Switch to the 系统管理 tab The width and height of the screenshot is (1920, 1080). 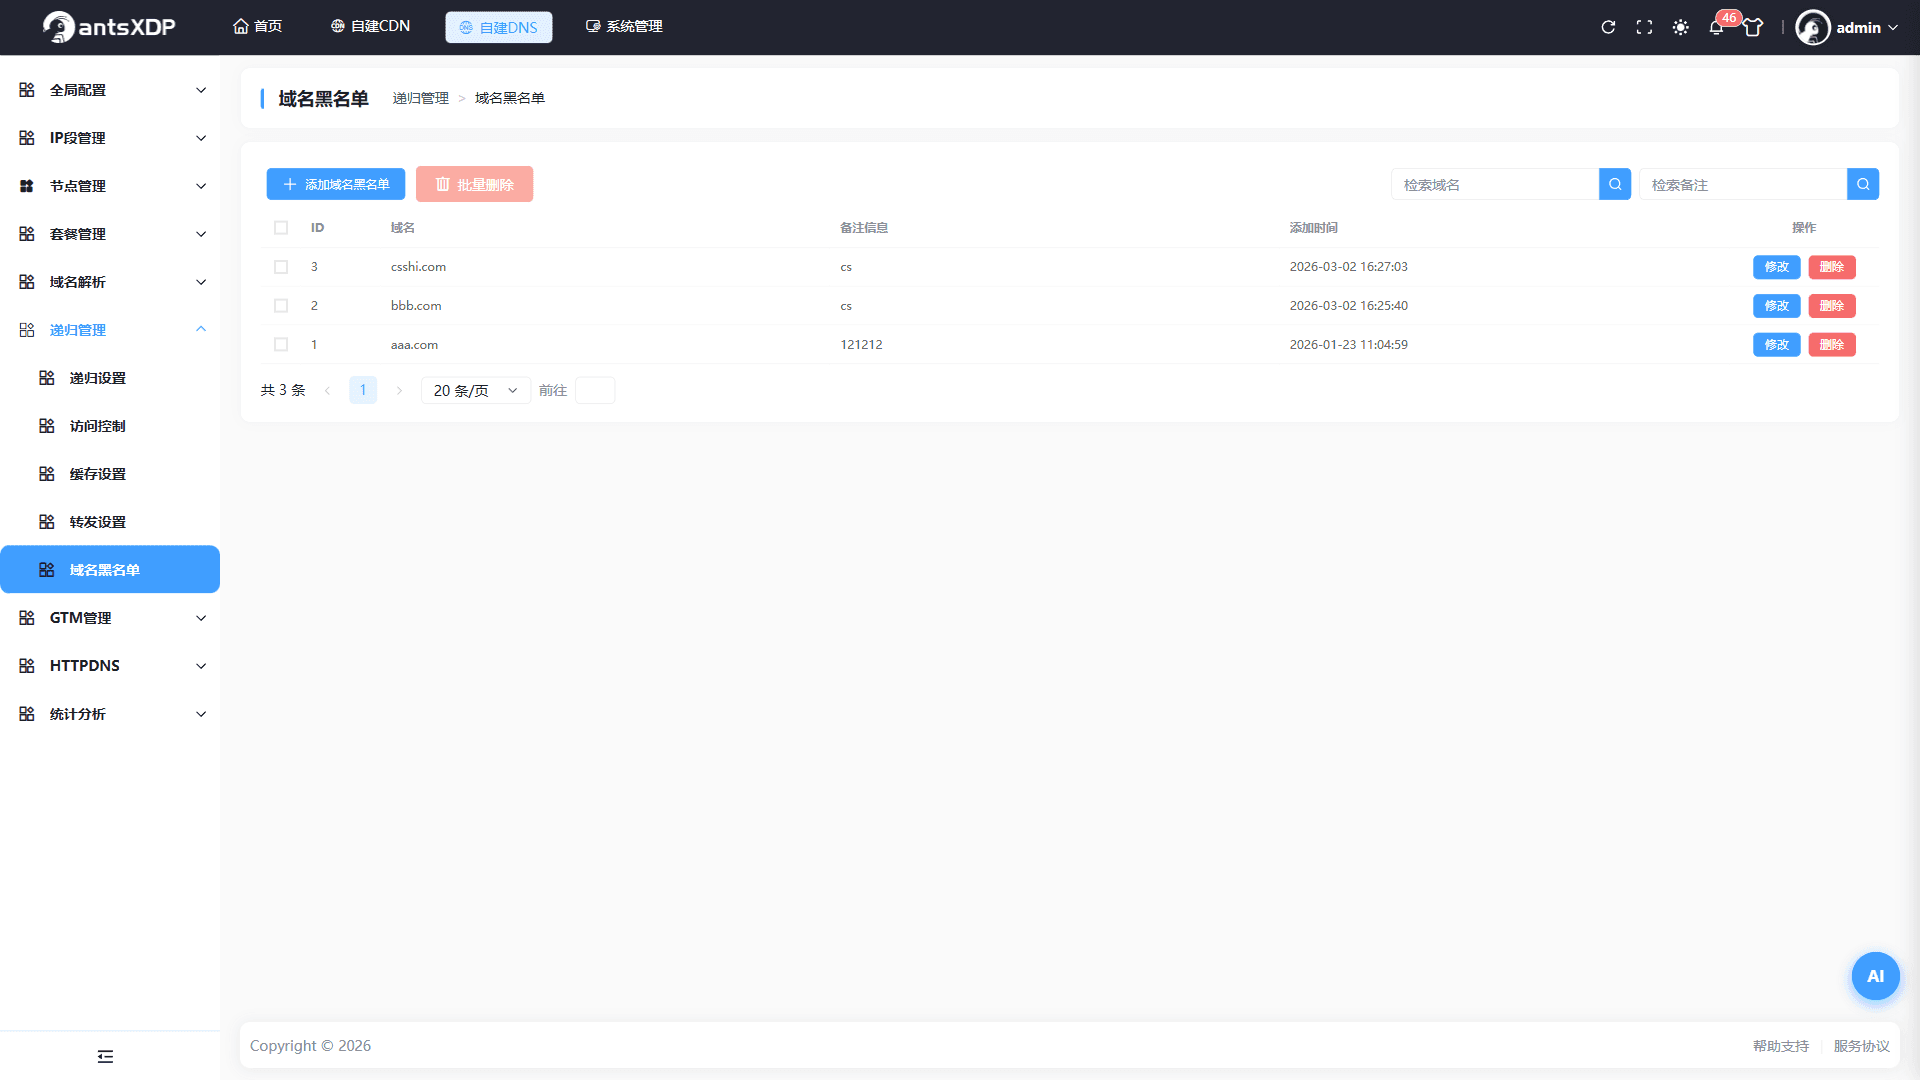[x=624, y=27]
